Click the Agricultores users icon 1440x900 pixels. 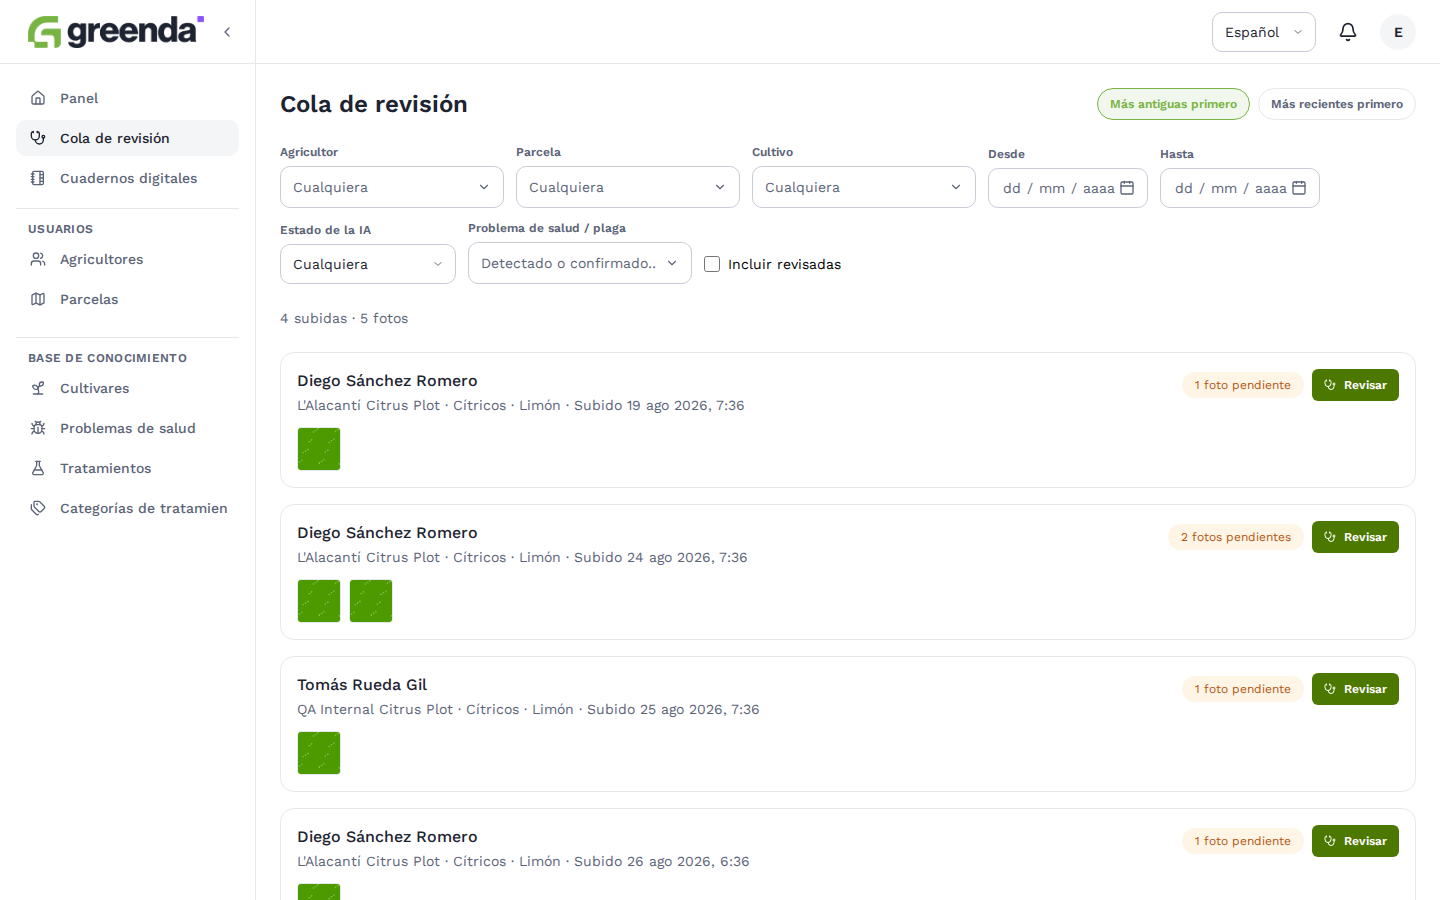(x=38, y=259)
